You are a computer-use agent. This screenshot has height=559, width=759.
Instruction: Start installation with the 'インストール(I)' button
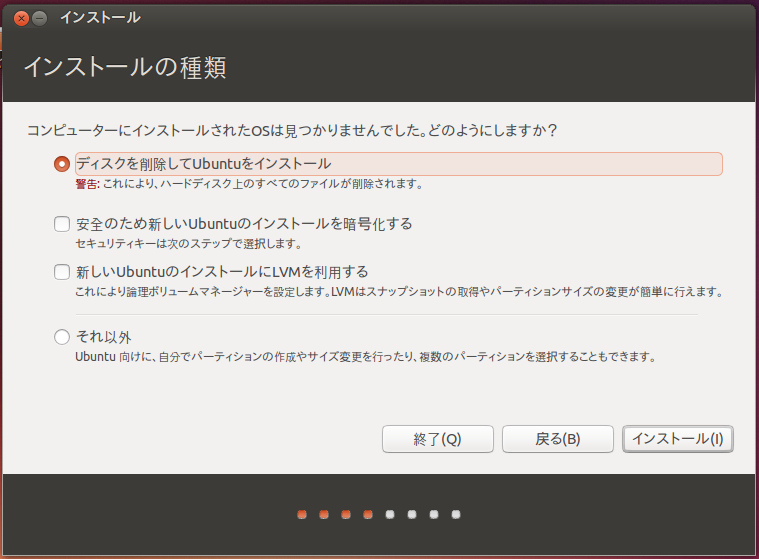pos(678,439)
